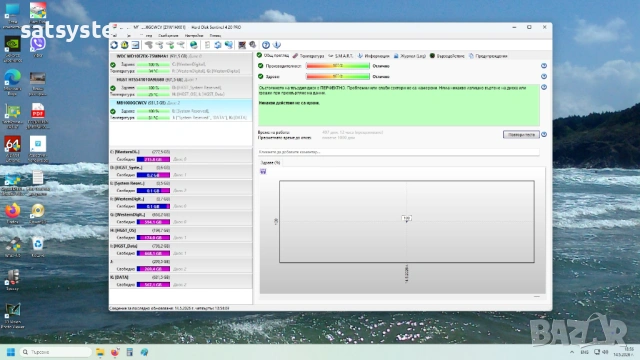Open the Диск menu
The image size is (640, 360).
pos(129,36)
